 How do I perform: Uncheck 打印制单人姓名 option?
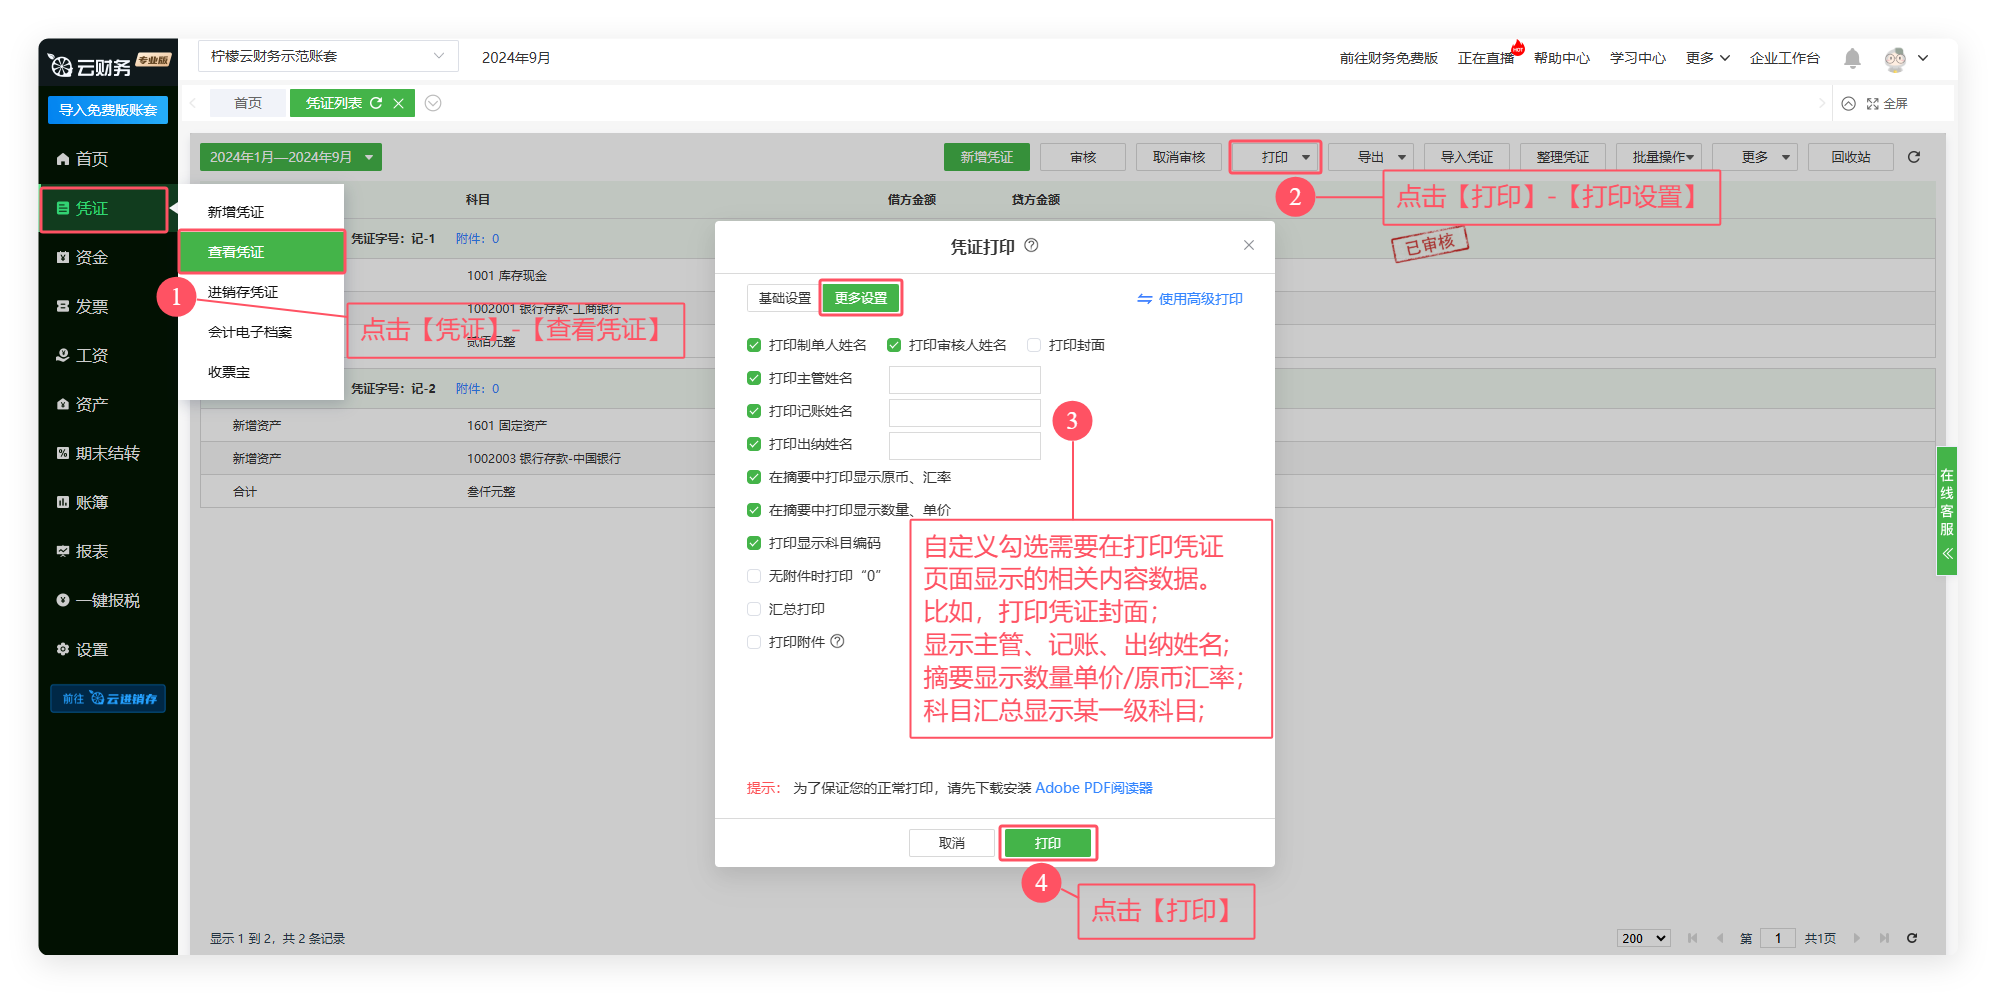point(754,345)
